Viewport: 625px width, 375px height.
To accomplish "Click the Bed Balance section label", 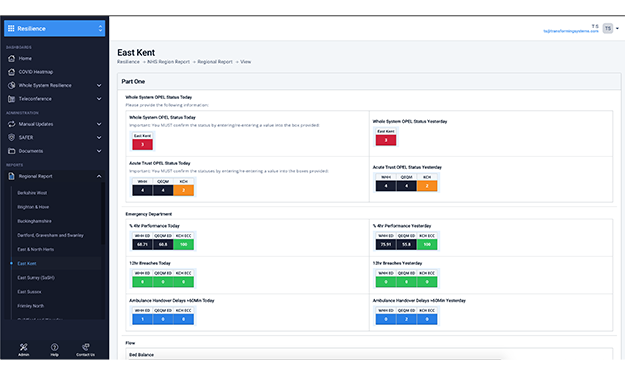I will (x=142, y=355).
